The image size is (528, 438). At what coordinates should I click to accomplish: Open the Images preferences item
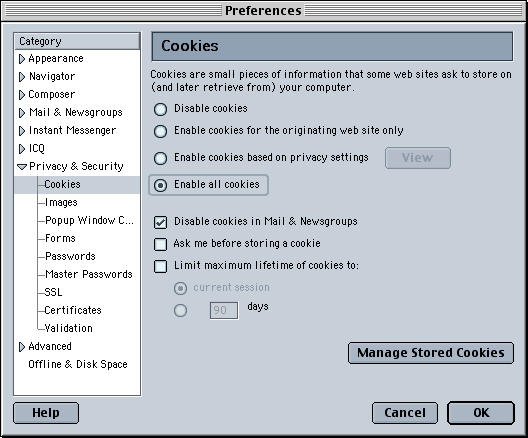pos(61,202)
